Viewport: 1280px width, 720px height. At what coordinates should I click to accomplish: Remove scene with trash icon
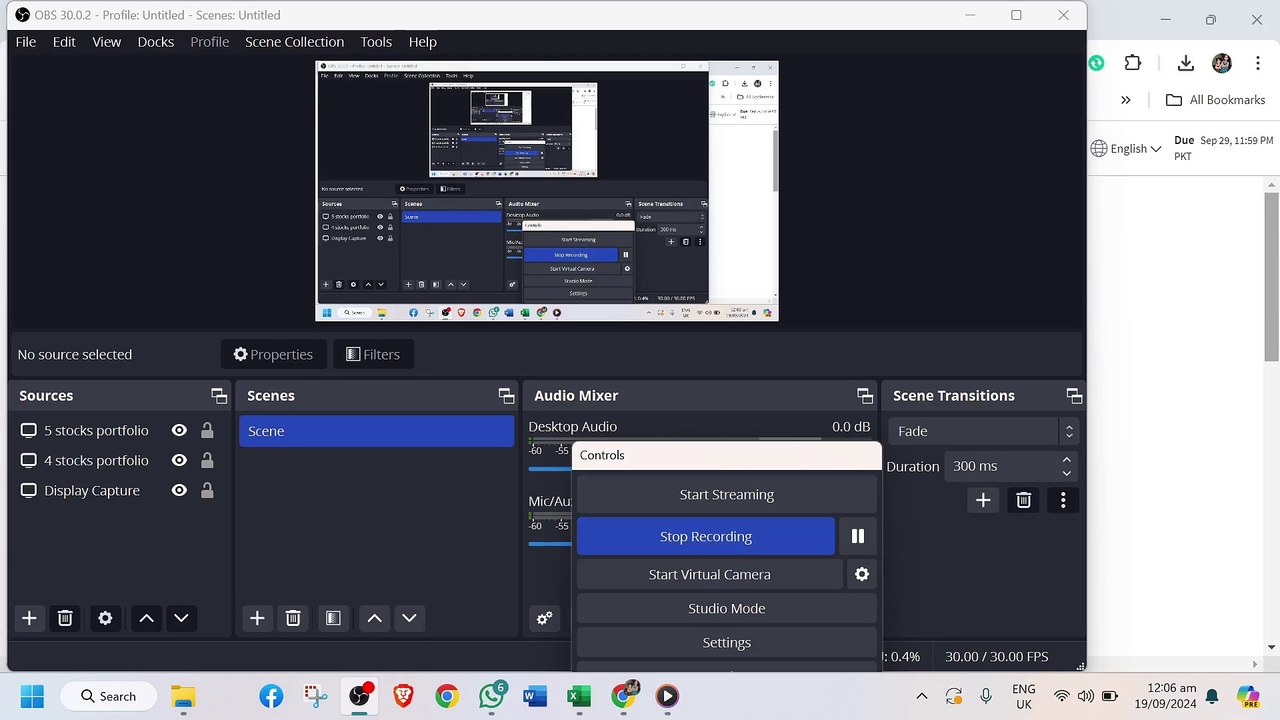pyautogui.click(x=293, y=618)
